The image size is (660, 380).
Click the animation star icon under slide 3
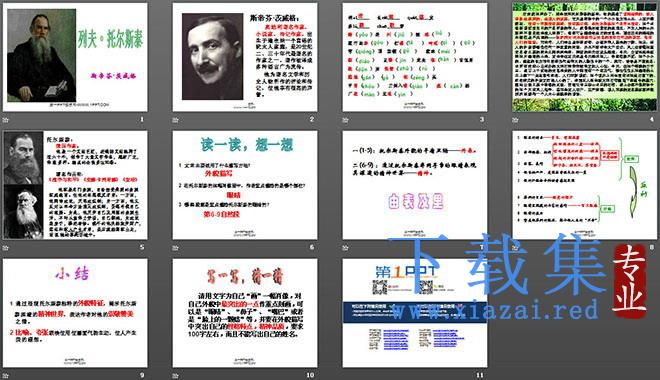(x=346, y=120)
